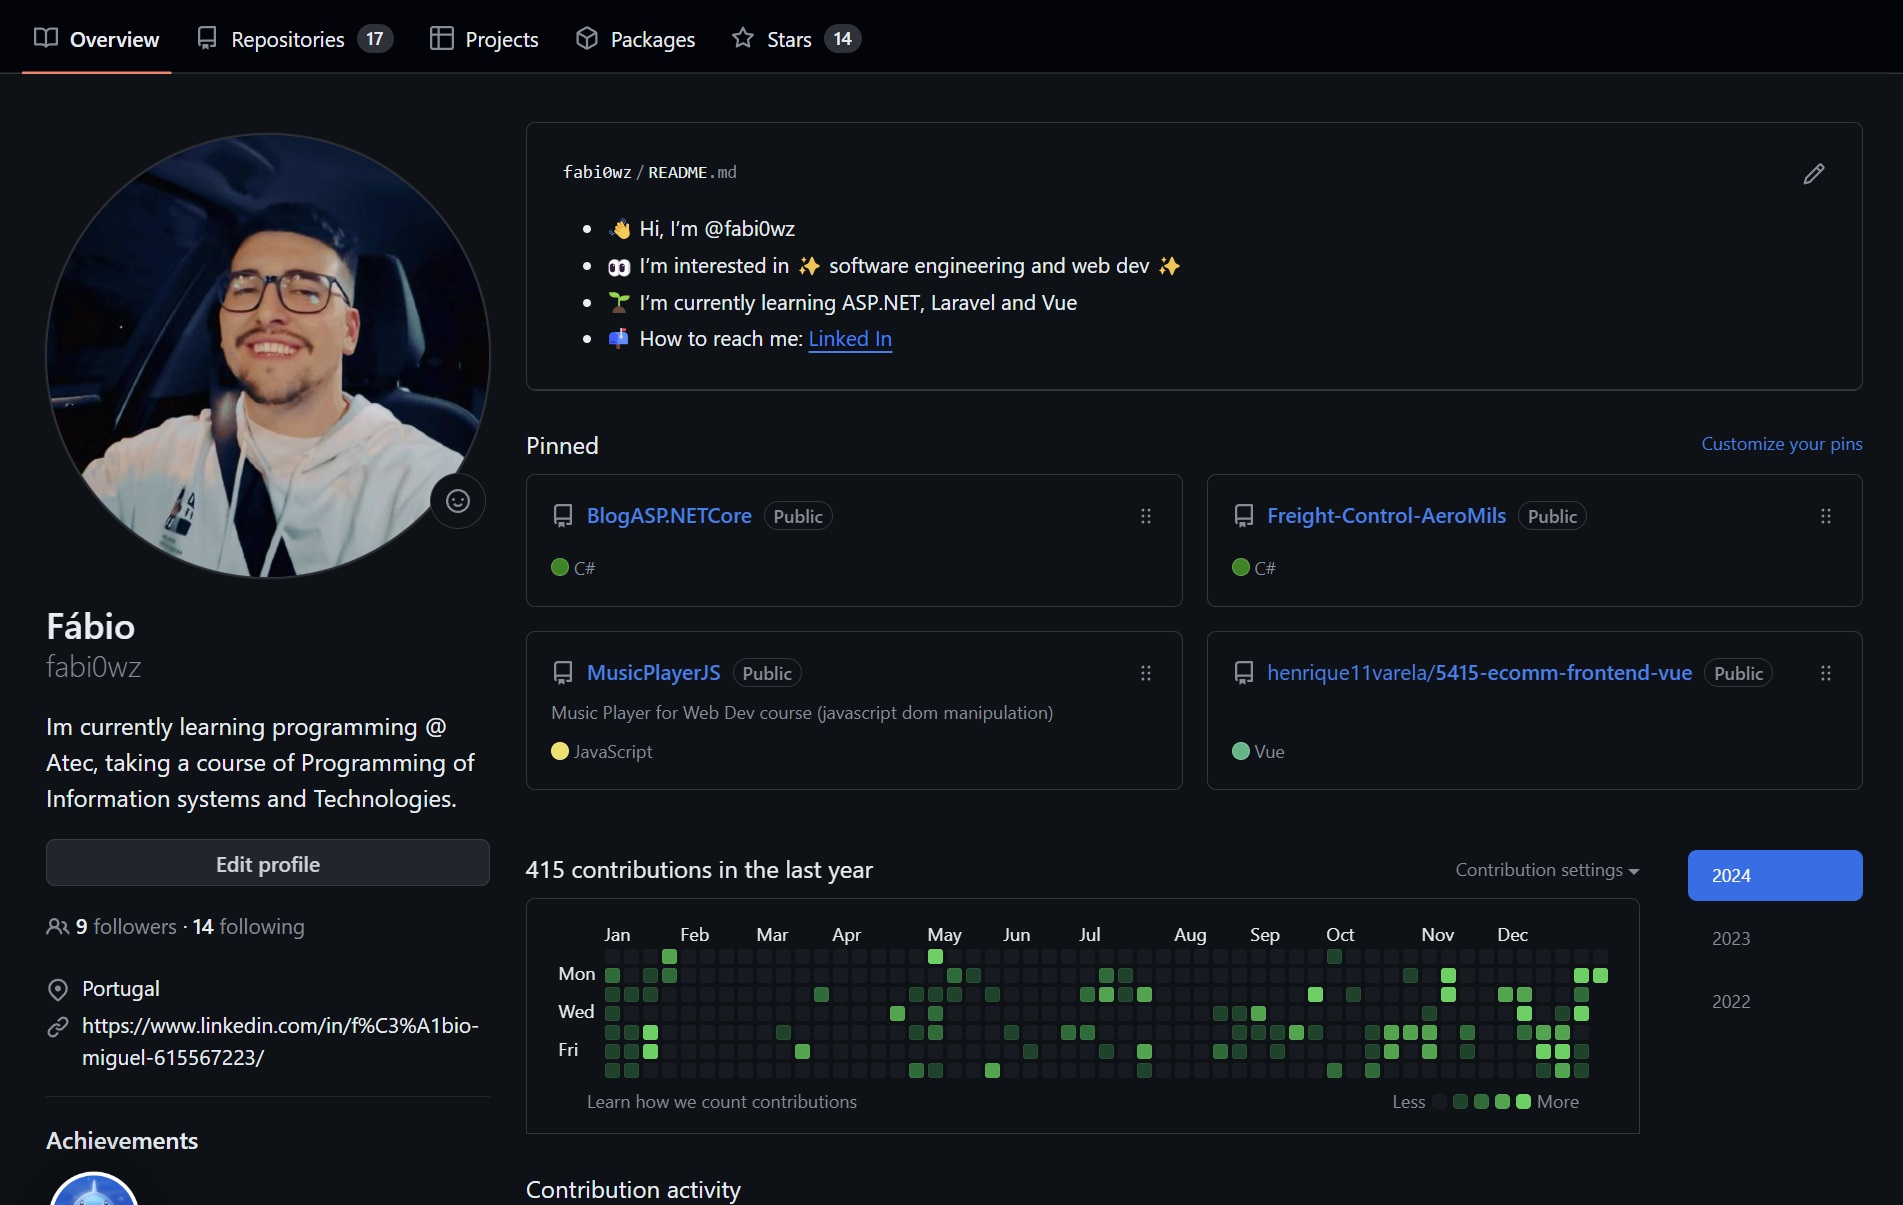
Task: Click drag handle on 5415-ecomm-frontend-vue pin
Action: click(x=1825, y=673)
